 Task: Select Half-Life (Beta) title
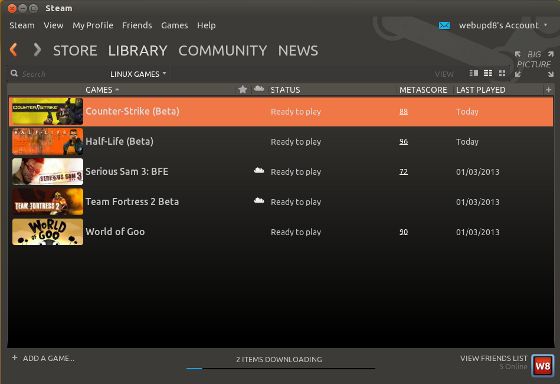[x=120, y=141]
